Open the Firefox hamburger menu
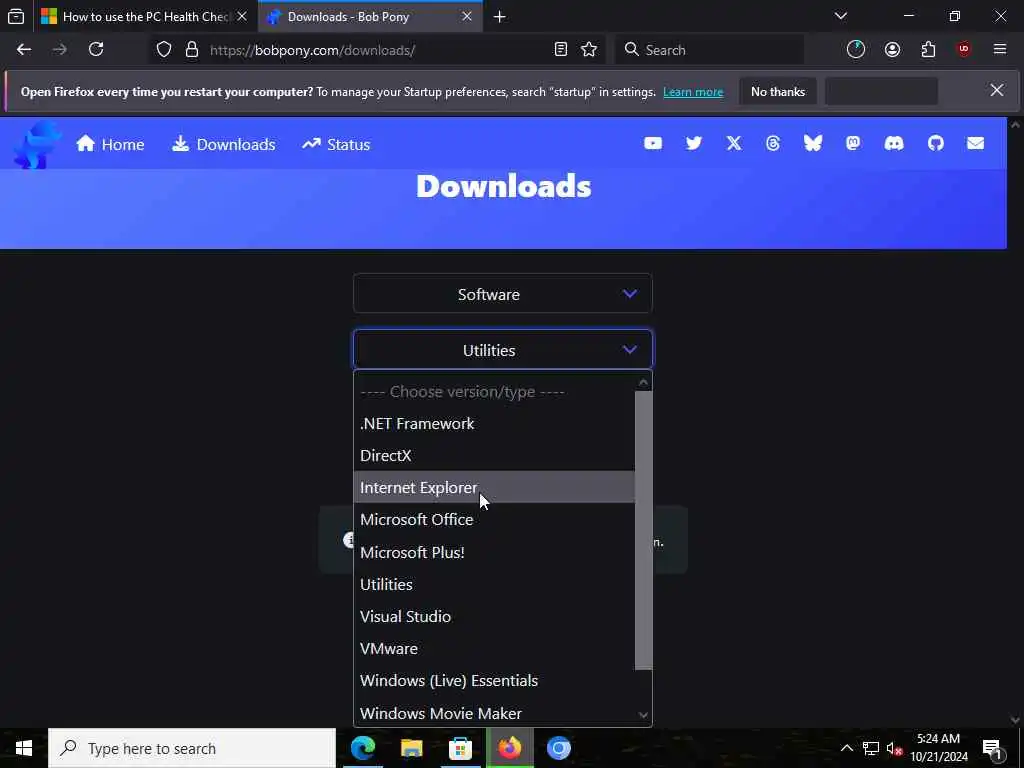The width and height of the screenshot is (1024, 768). (999, 50)
